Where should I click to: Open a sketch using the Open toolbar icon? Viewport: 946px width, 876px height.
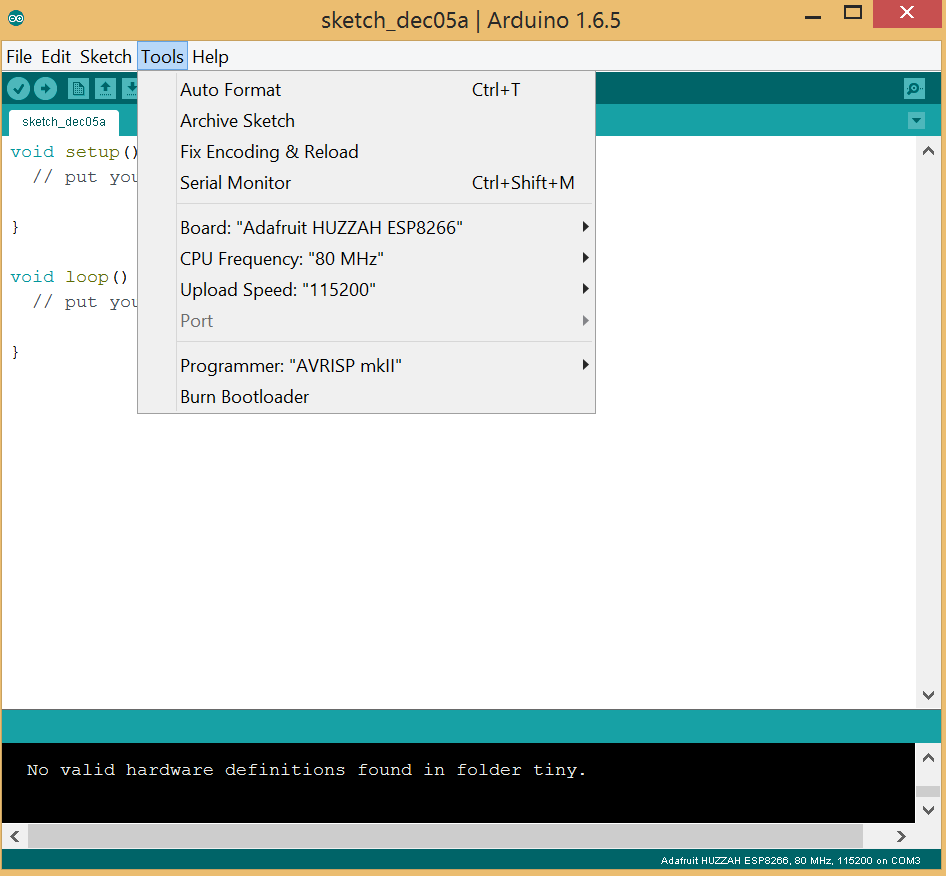tap(105, 88)
